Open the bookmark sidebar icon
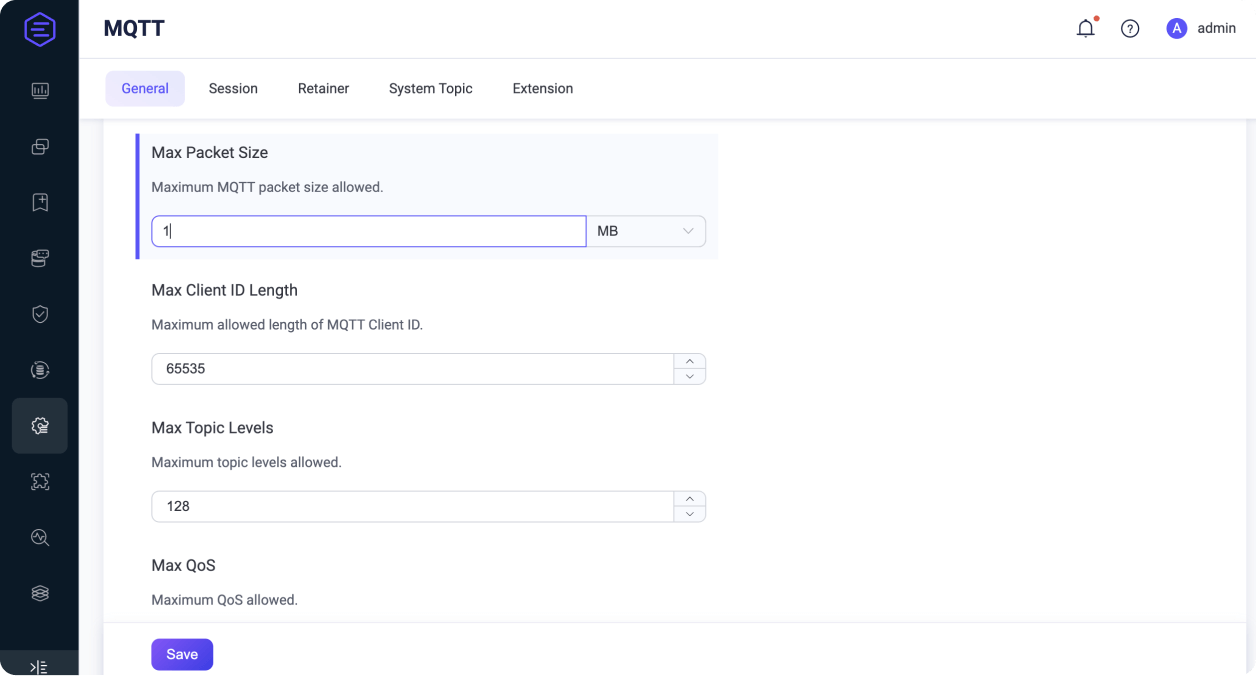Screen dimensions: 1256x676 (40, 203)
